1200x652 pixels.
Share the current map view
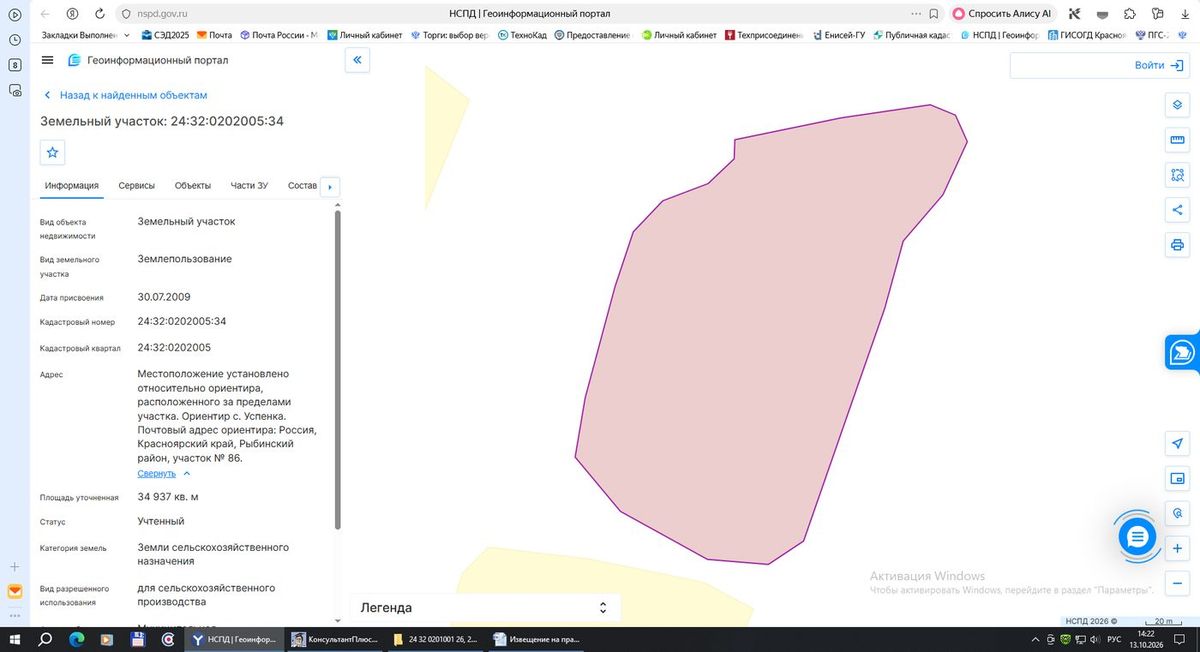coord(1177,210)
